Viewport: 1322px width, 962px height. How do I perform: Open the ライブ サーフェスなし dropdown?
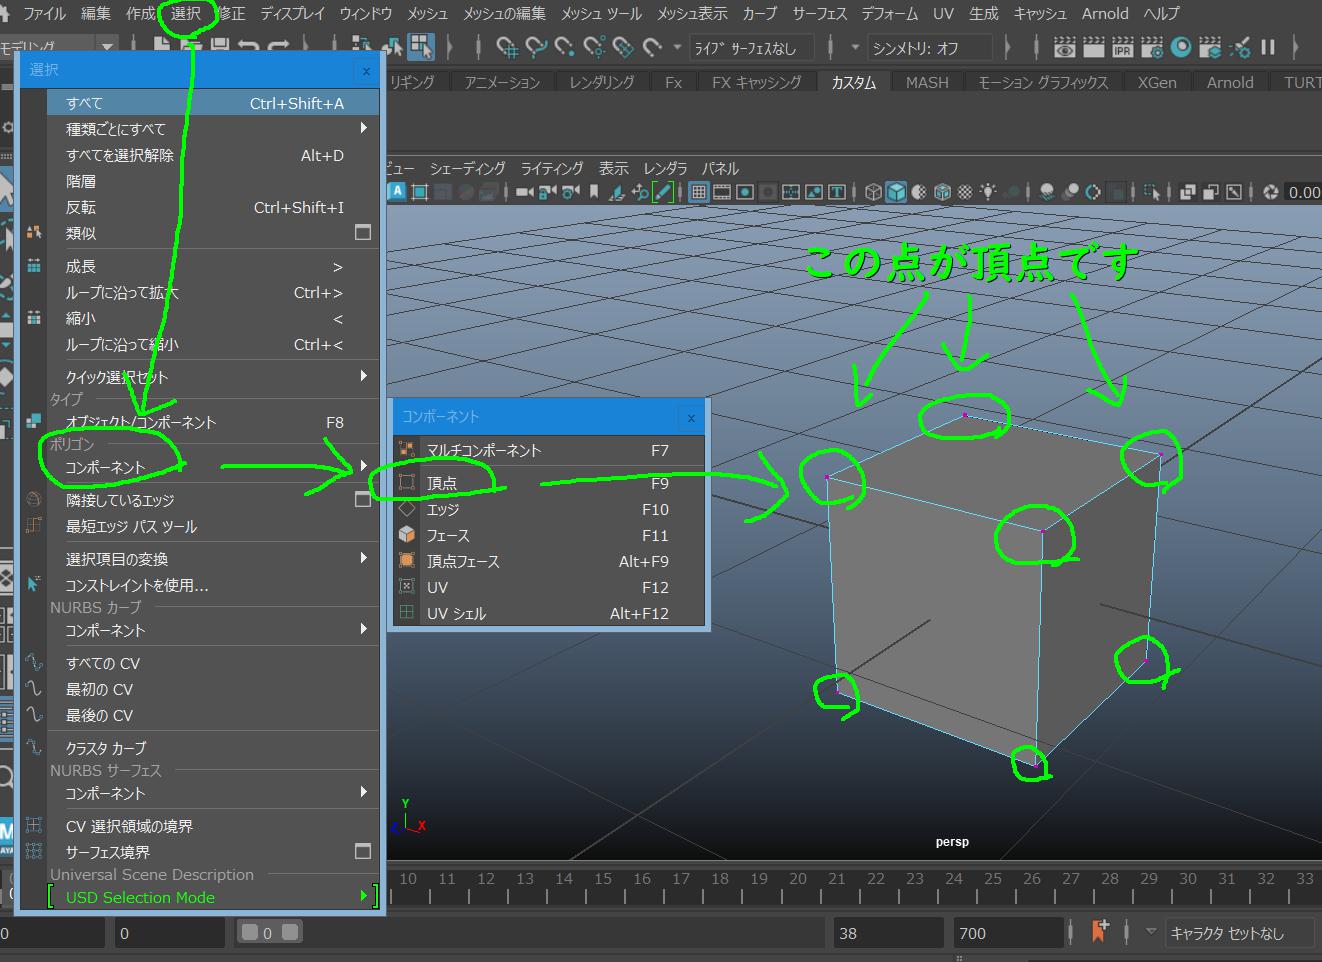point(750,47)
